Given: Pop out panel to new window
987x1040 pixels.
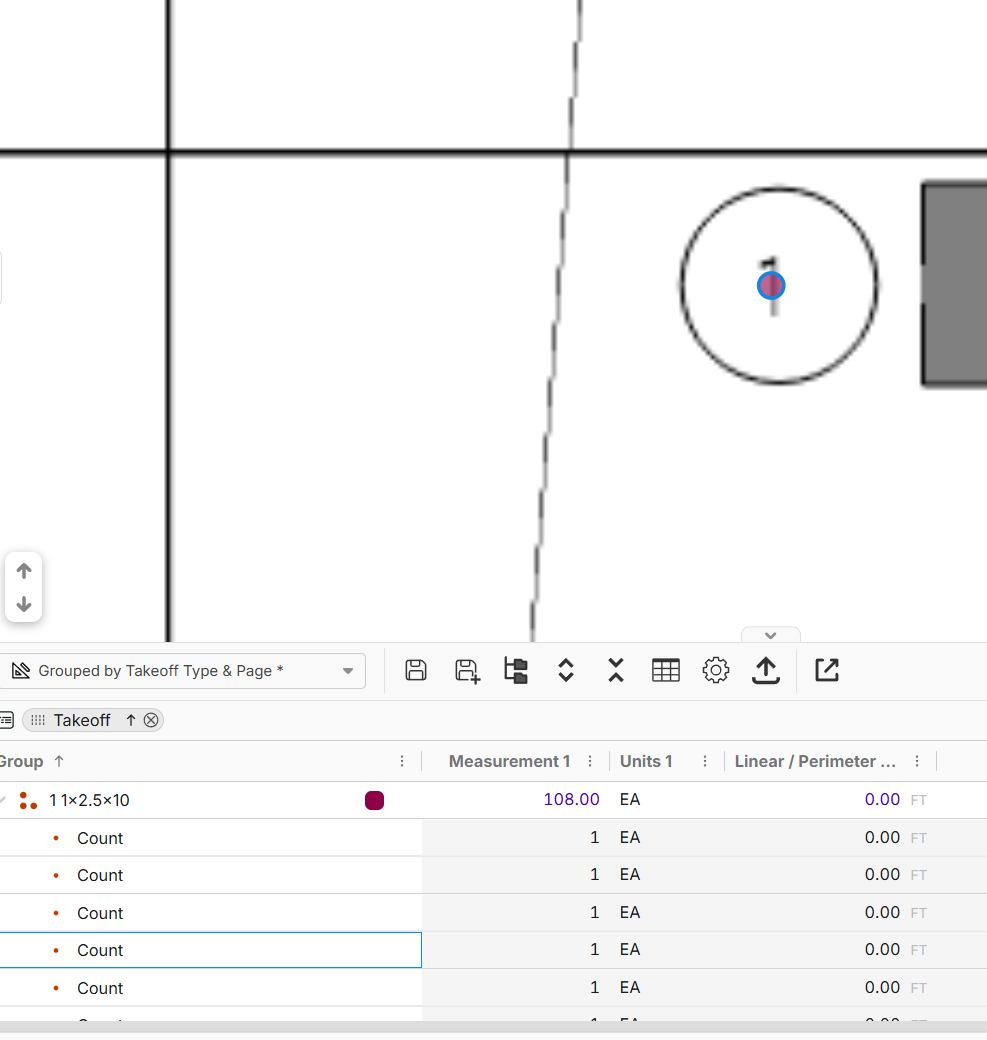Looking at the screenshot, I should pyautogui.click(x=826, y=670).
